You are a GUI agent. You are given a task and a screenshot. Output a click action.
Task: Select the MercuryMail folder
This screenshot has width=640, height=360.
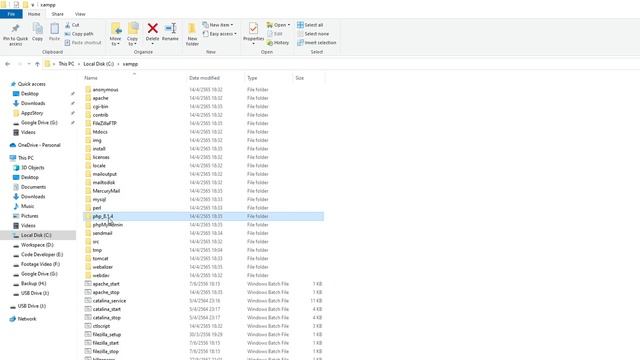(106, 191)
